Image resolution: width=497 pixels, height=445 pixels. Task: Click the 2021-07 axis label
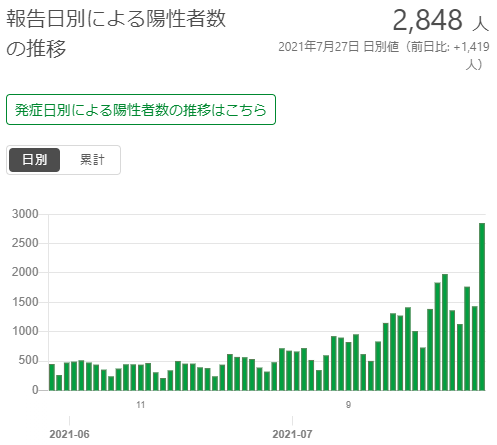click(x=292, y=434)
